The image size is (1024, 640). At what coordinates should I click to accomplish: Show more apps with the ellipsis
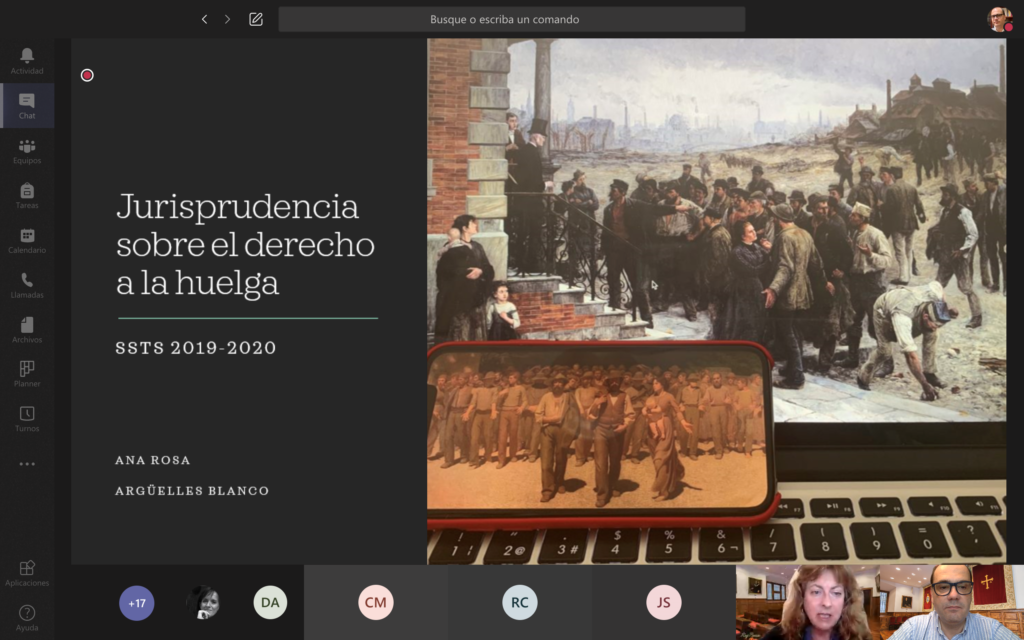coord(27,464)
